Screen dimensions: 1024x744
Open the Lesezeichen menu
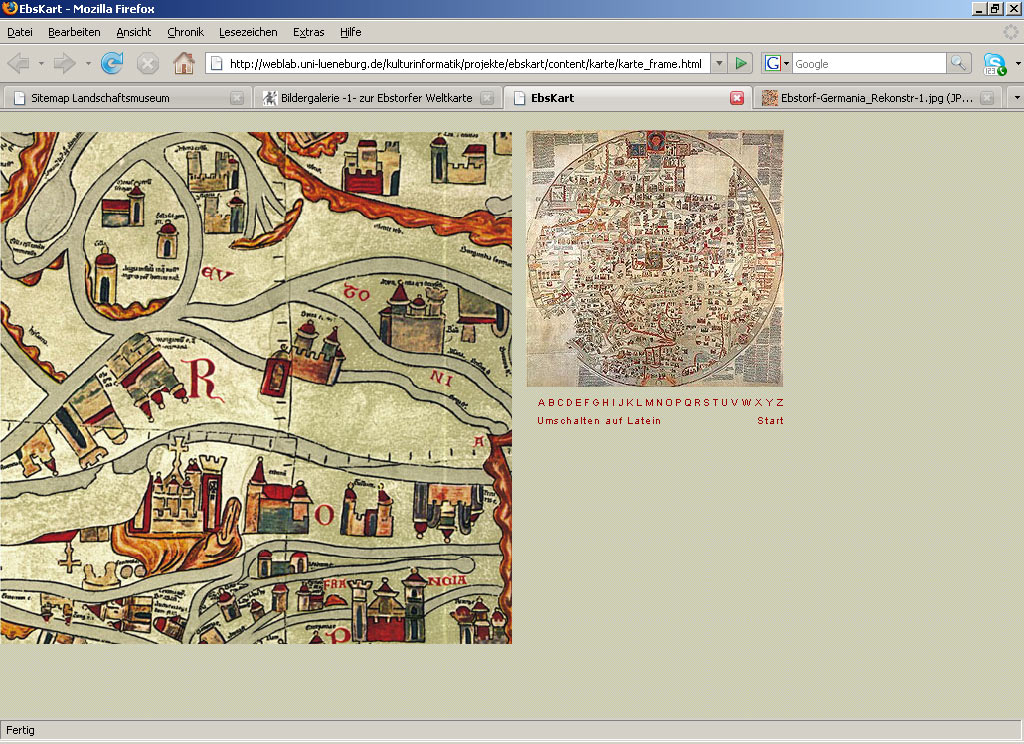coord(248,32)
